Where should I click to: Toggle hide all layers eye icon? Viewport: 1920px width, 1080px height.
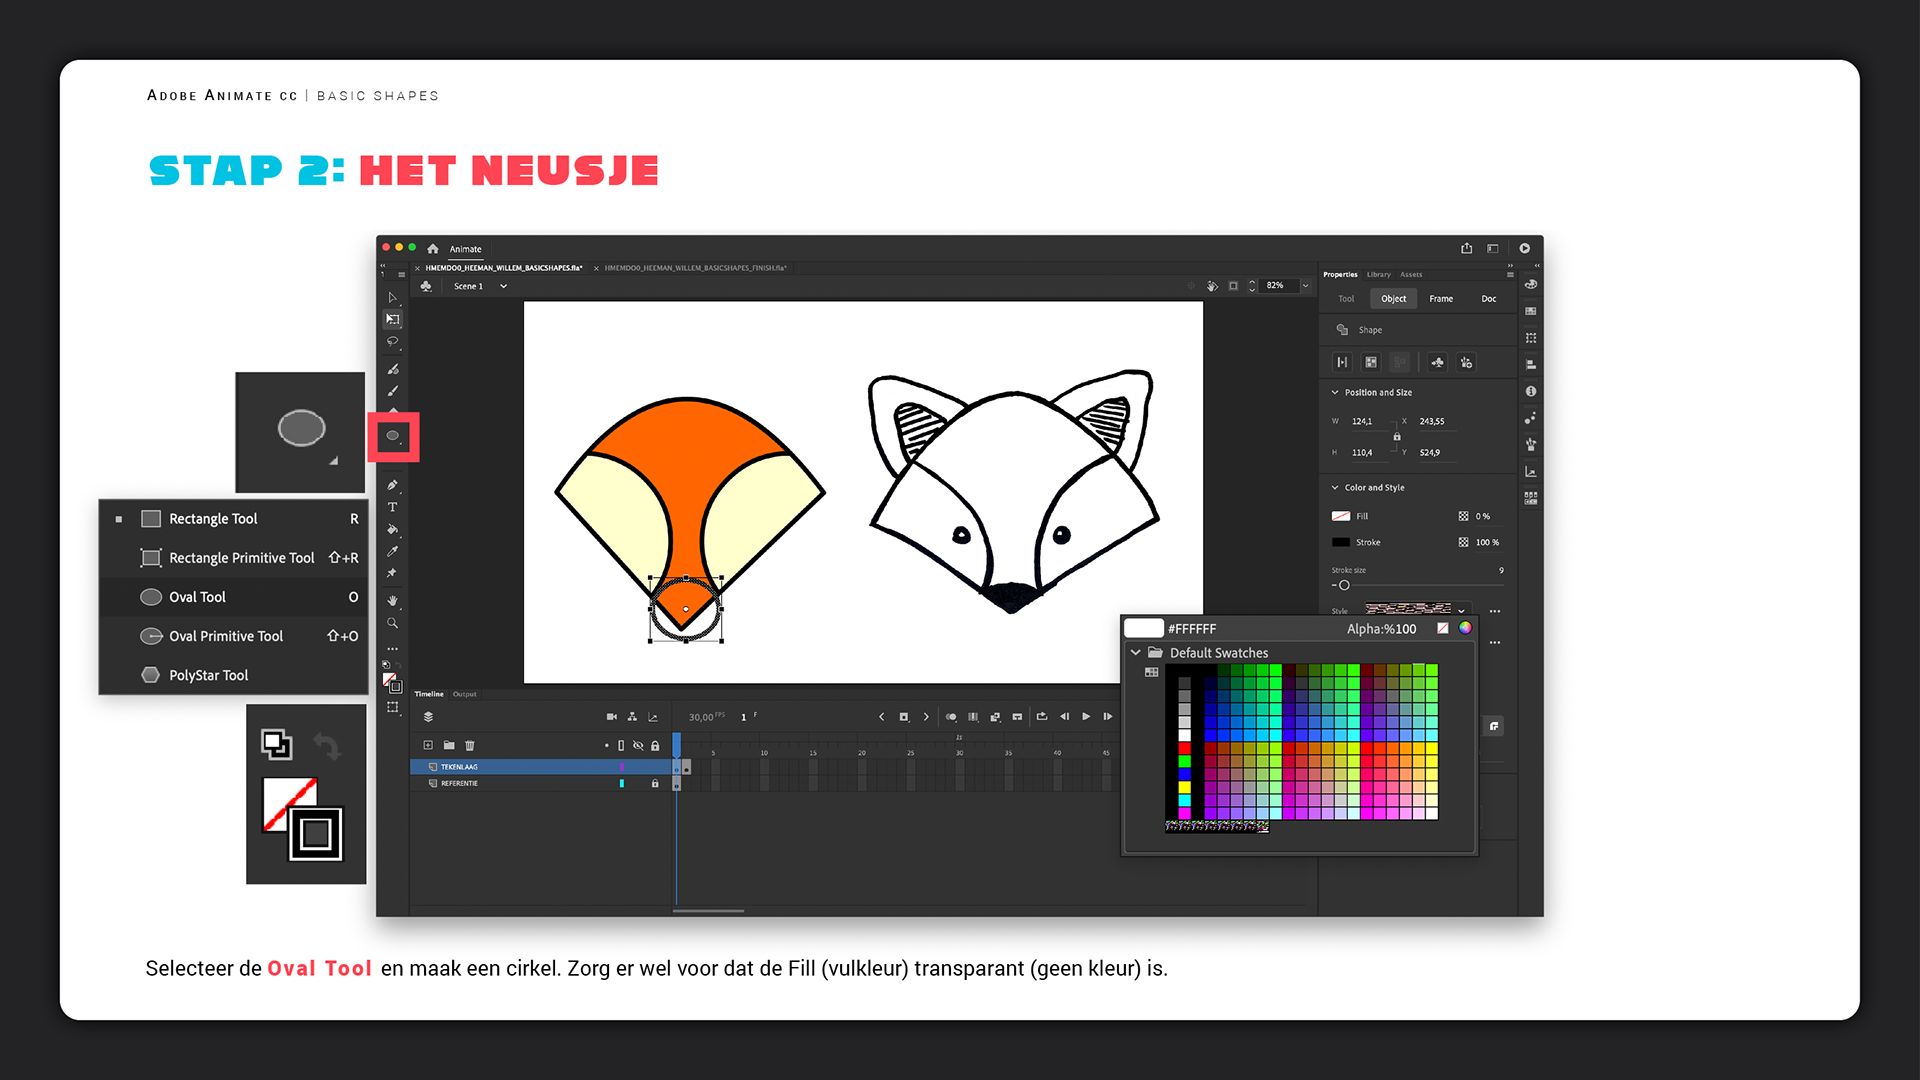click(638, 745)
